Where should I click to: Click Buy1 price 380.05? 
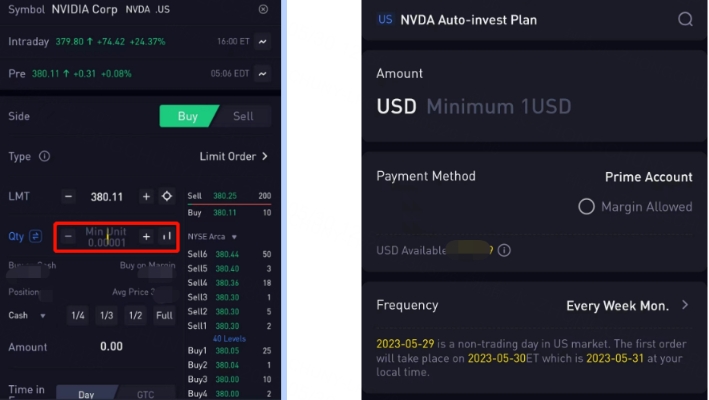pos(227,351)
